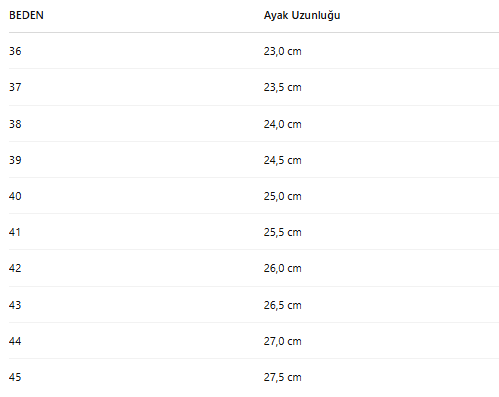This screenshot has height=397, width=499.
Task: Select size 41 row label
Action: coord(15,232)
